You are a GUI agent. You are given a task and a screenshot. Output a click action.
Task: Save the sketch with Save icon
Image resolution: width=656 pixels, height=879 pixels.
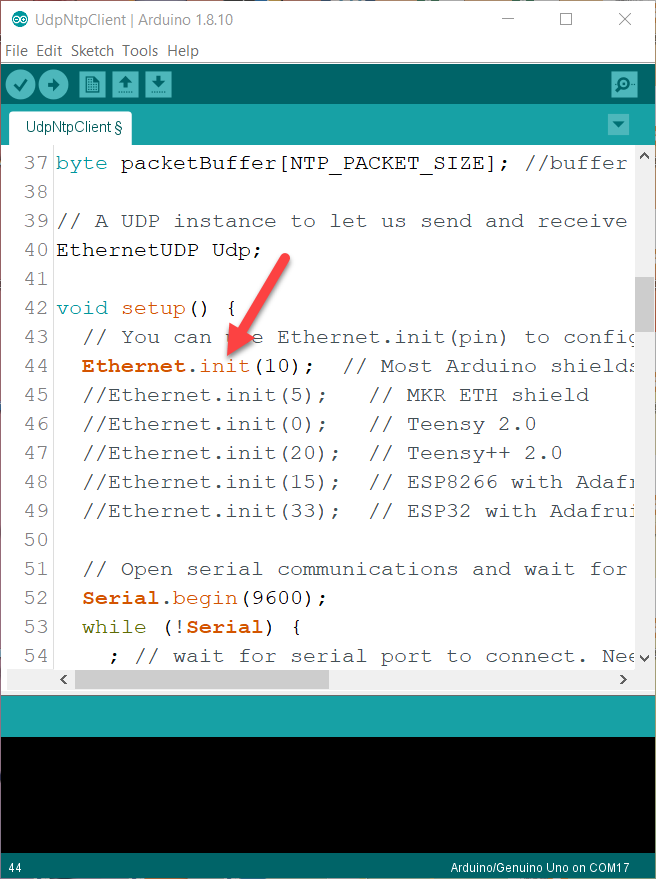click(159, 85)
